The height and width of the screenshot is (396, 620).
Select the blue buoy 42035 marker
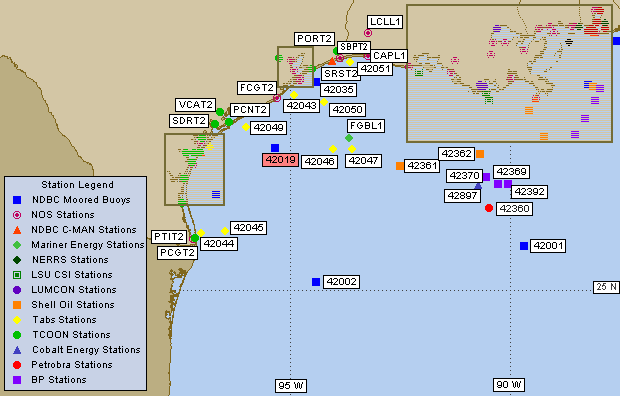click(x=317, y=82)
